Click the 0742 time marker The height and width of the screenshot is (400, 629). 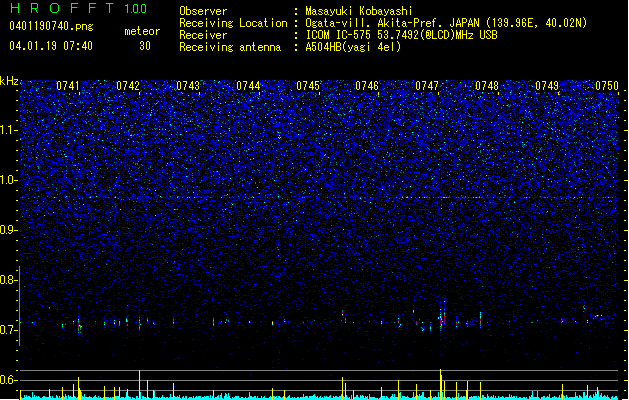(128, 86)
